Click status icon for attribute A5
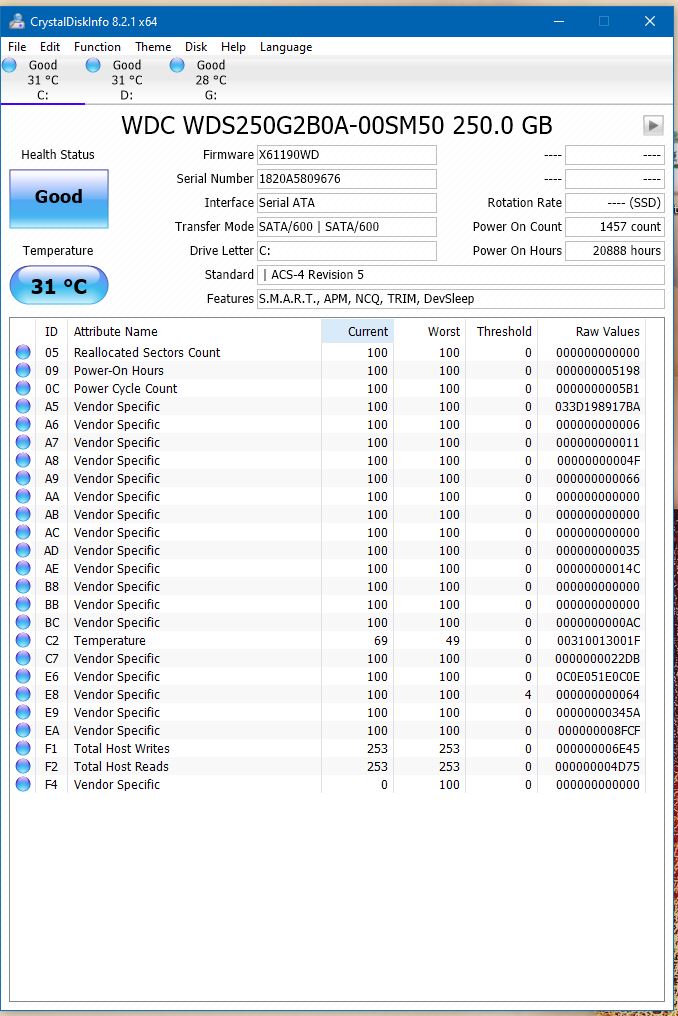 click(23, 406)
